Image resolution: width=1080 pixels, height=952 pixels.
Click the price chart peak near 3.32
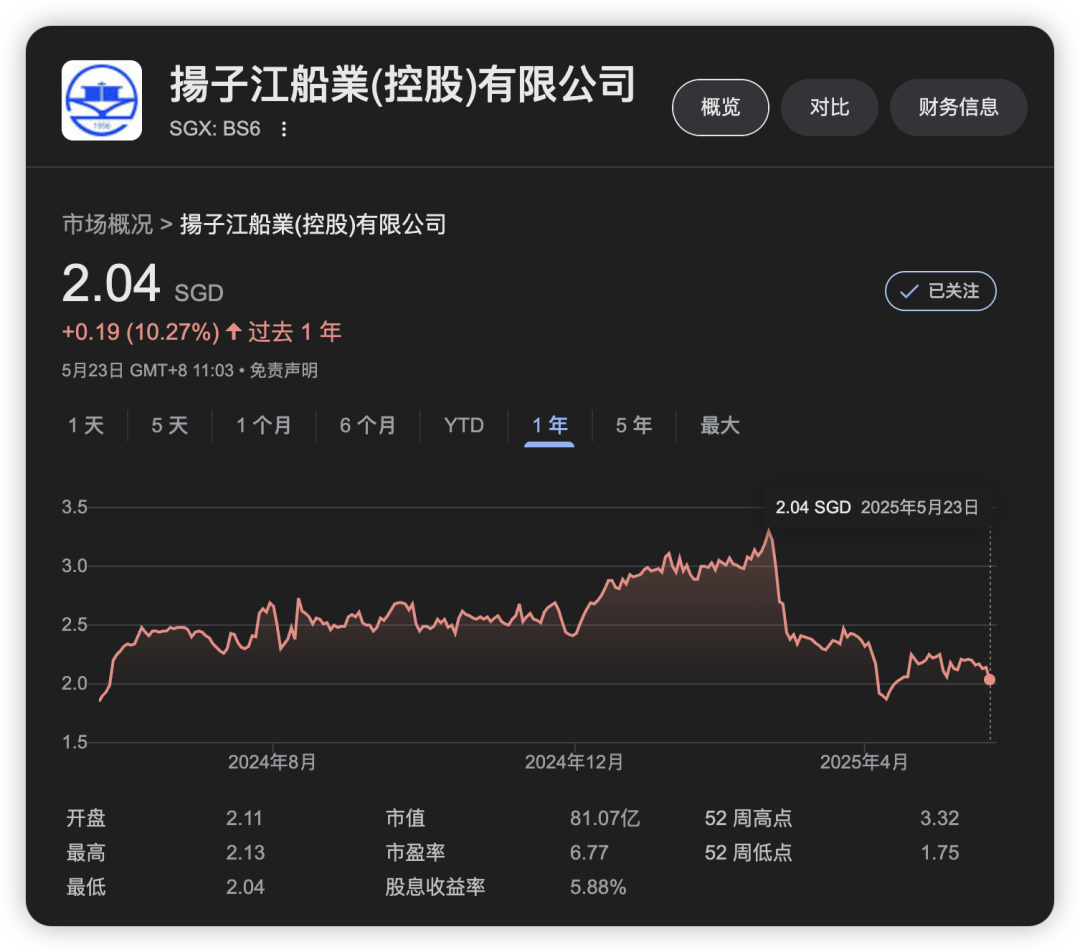pos(769,530)
